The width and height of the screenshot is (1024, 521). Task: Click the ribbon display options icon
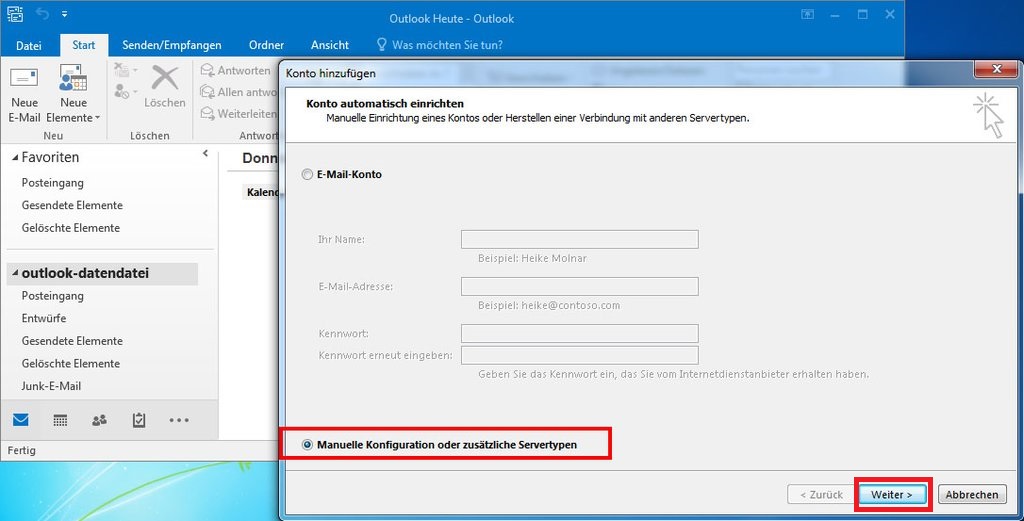tap(808, 14)
